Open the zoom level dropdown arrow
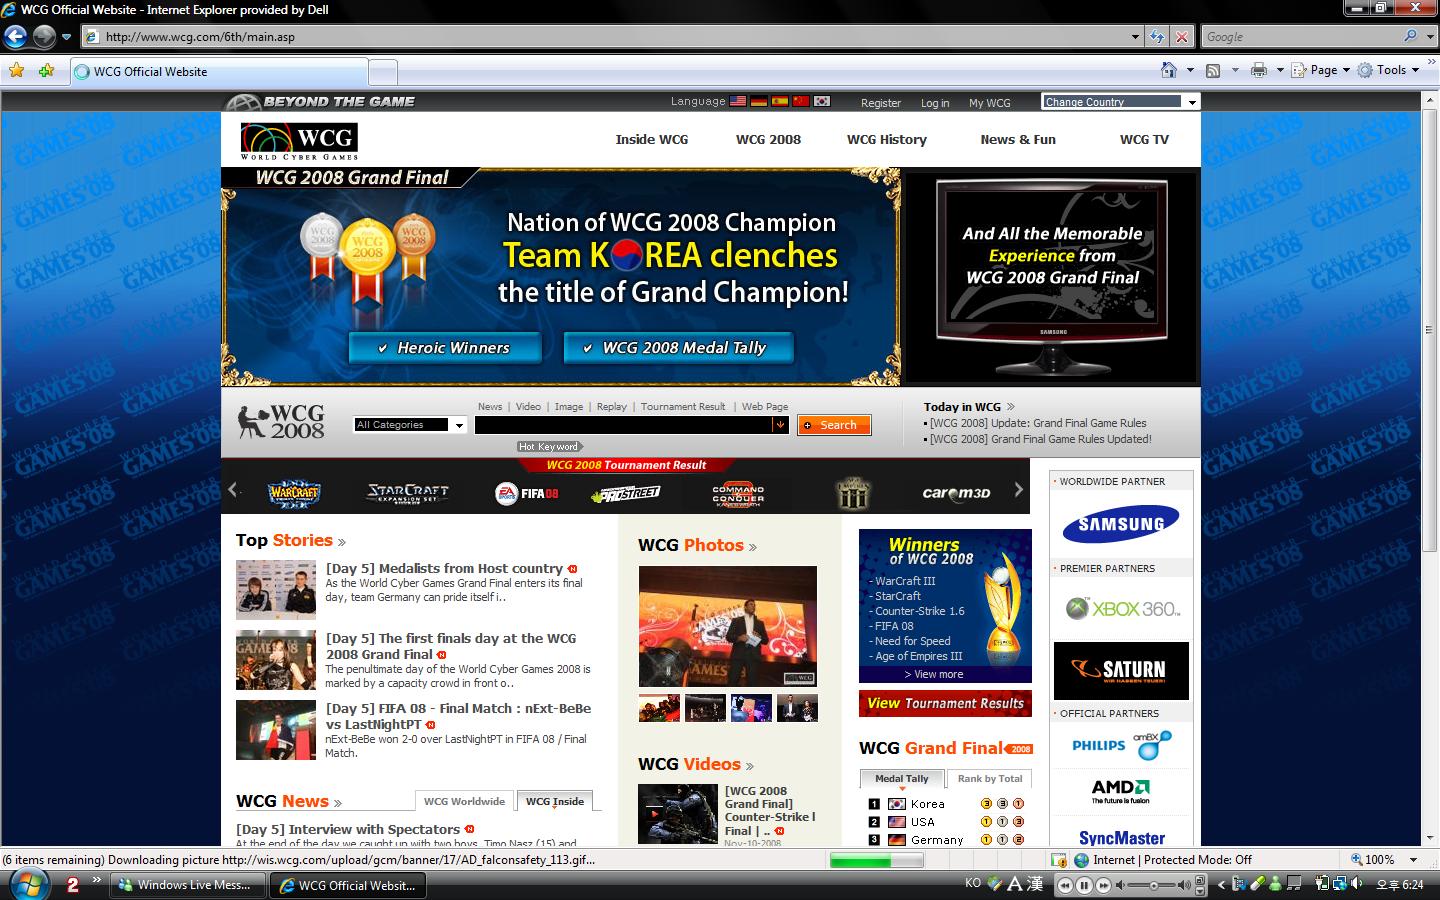 [x=1413, y=859]
